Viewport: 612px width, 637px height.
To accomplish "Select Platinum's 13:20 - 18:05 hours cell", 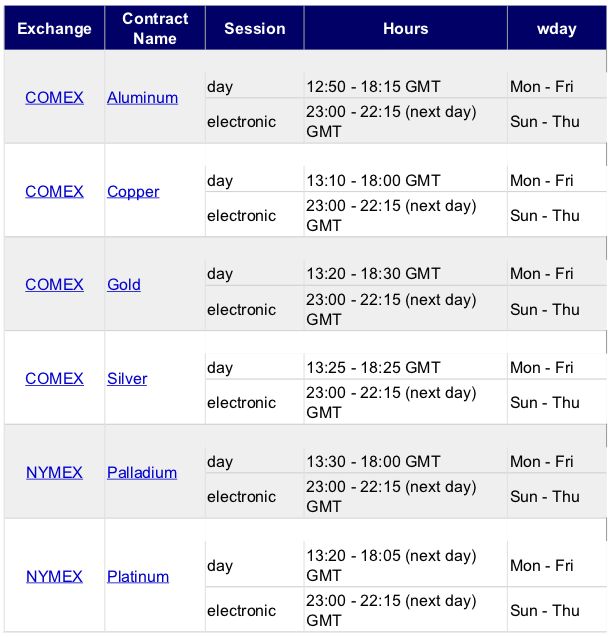I will [x=406, y=565].
